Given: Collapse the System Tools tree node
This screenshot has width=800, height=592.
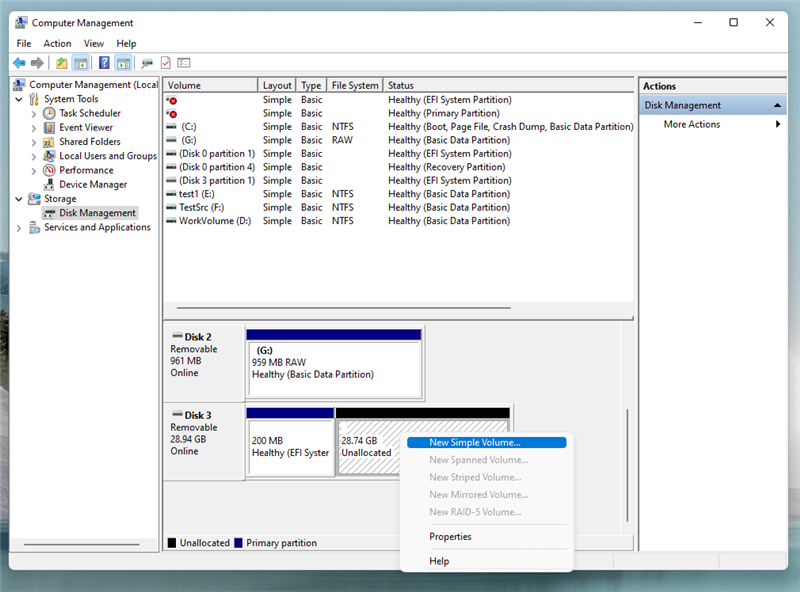Looking at the screenshot, I should (19, 99).
